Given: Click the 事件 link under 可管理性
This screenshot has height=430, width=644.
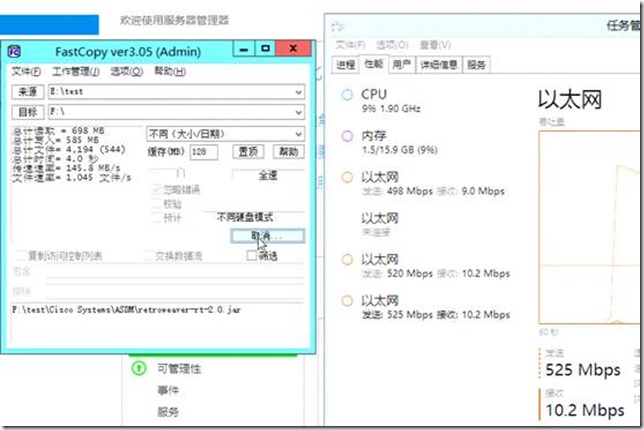Looking at the screenshot, I should pos(168,390).
